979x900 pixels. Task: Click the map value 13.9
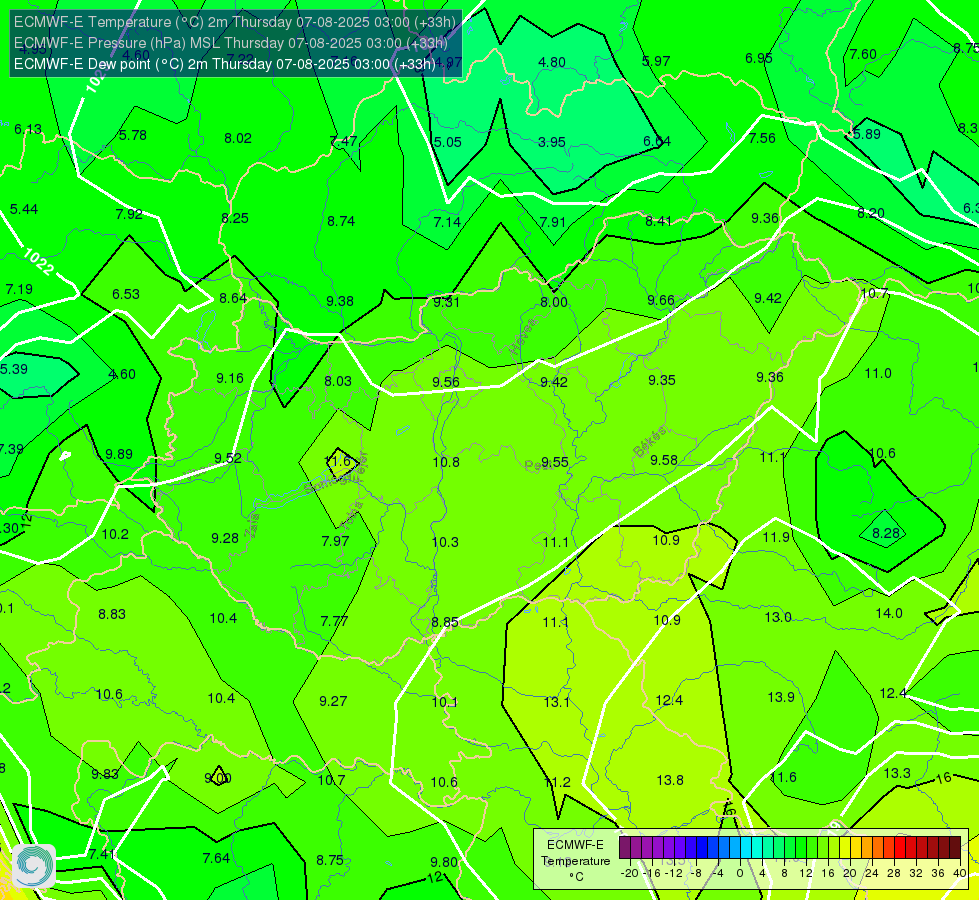coord(781,697)
